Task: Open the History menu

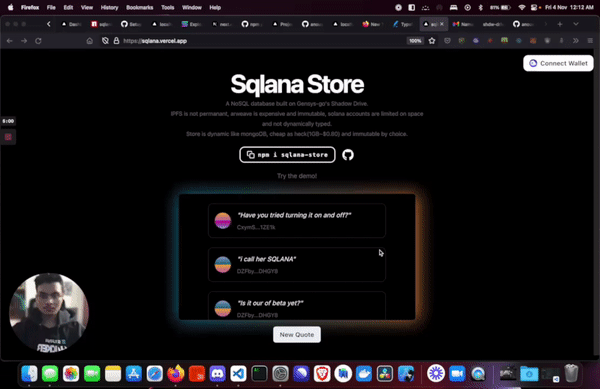Action: (109, 7)
